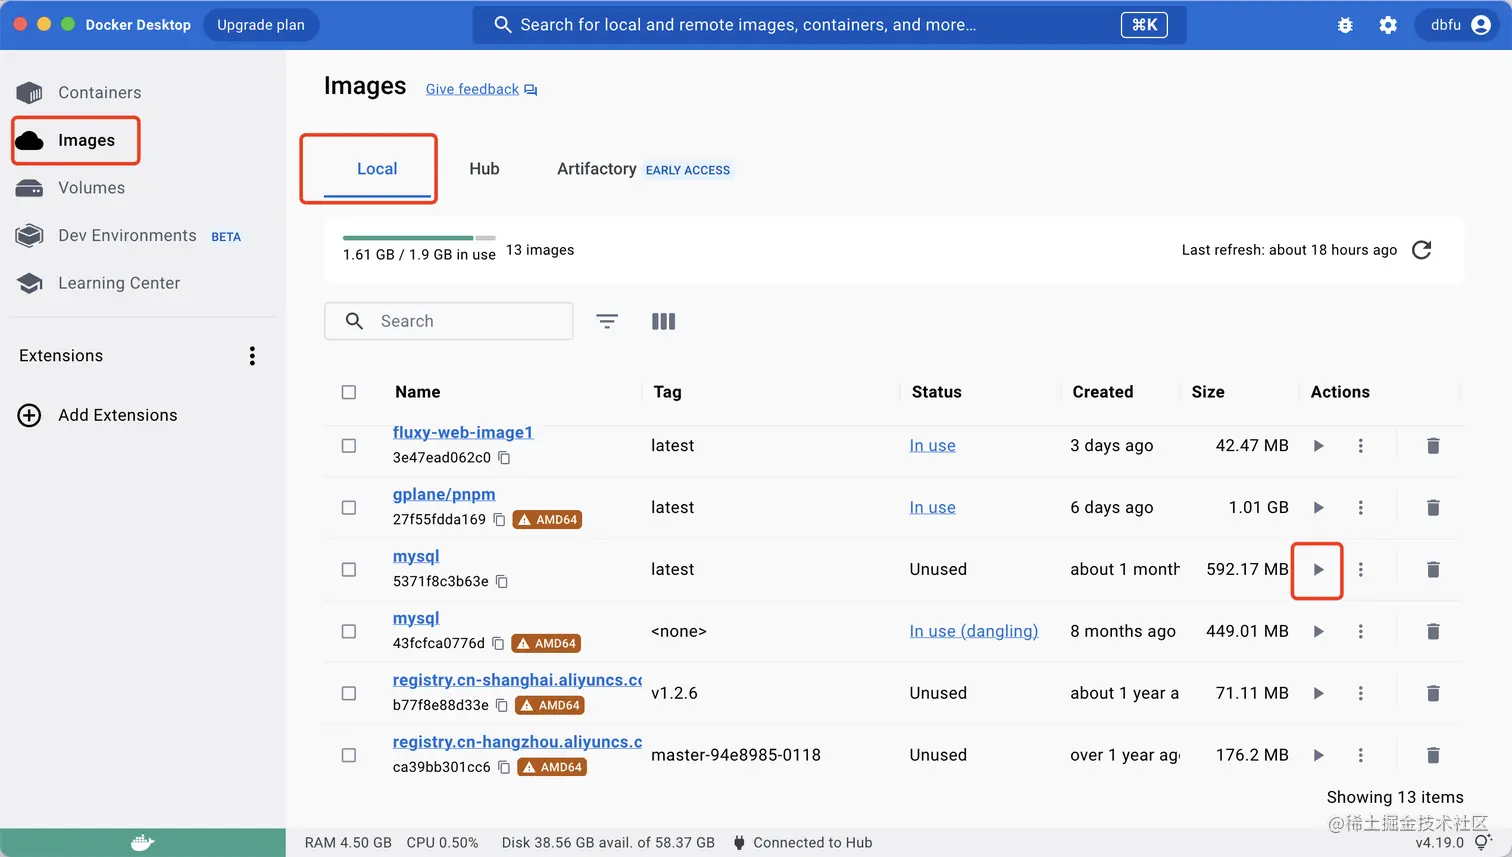Open the fluxy-web-image1 image link
The height and width of the screenshot is (857, 1512).
[x=463, y=432]
